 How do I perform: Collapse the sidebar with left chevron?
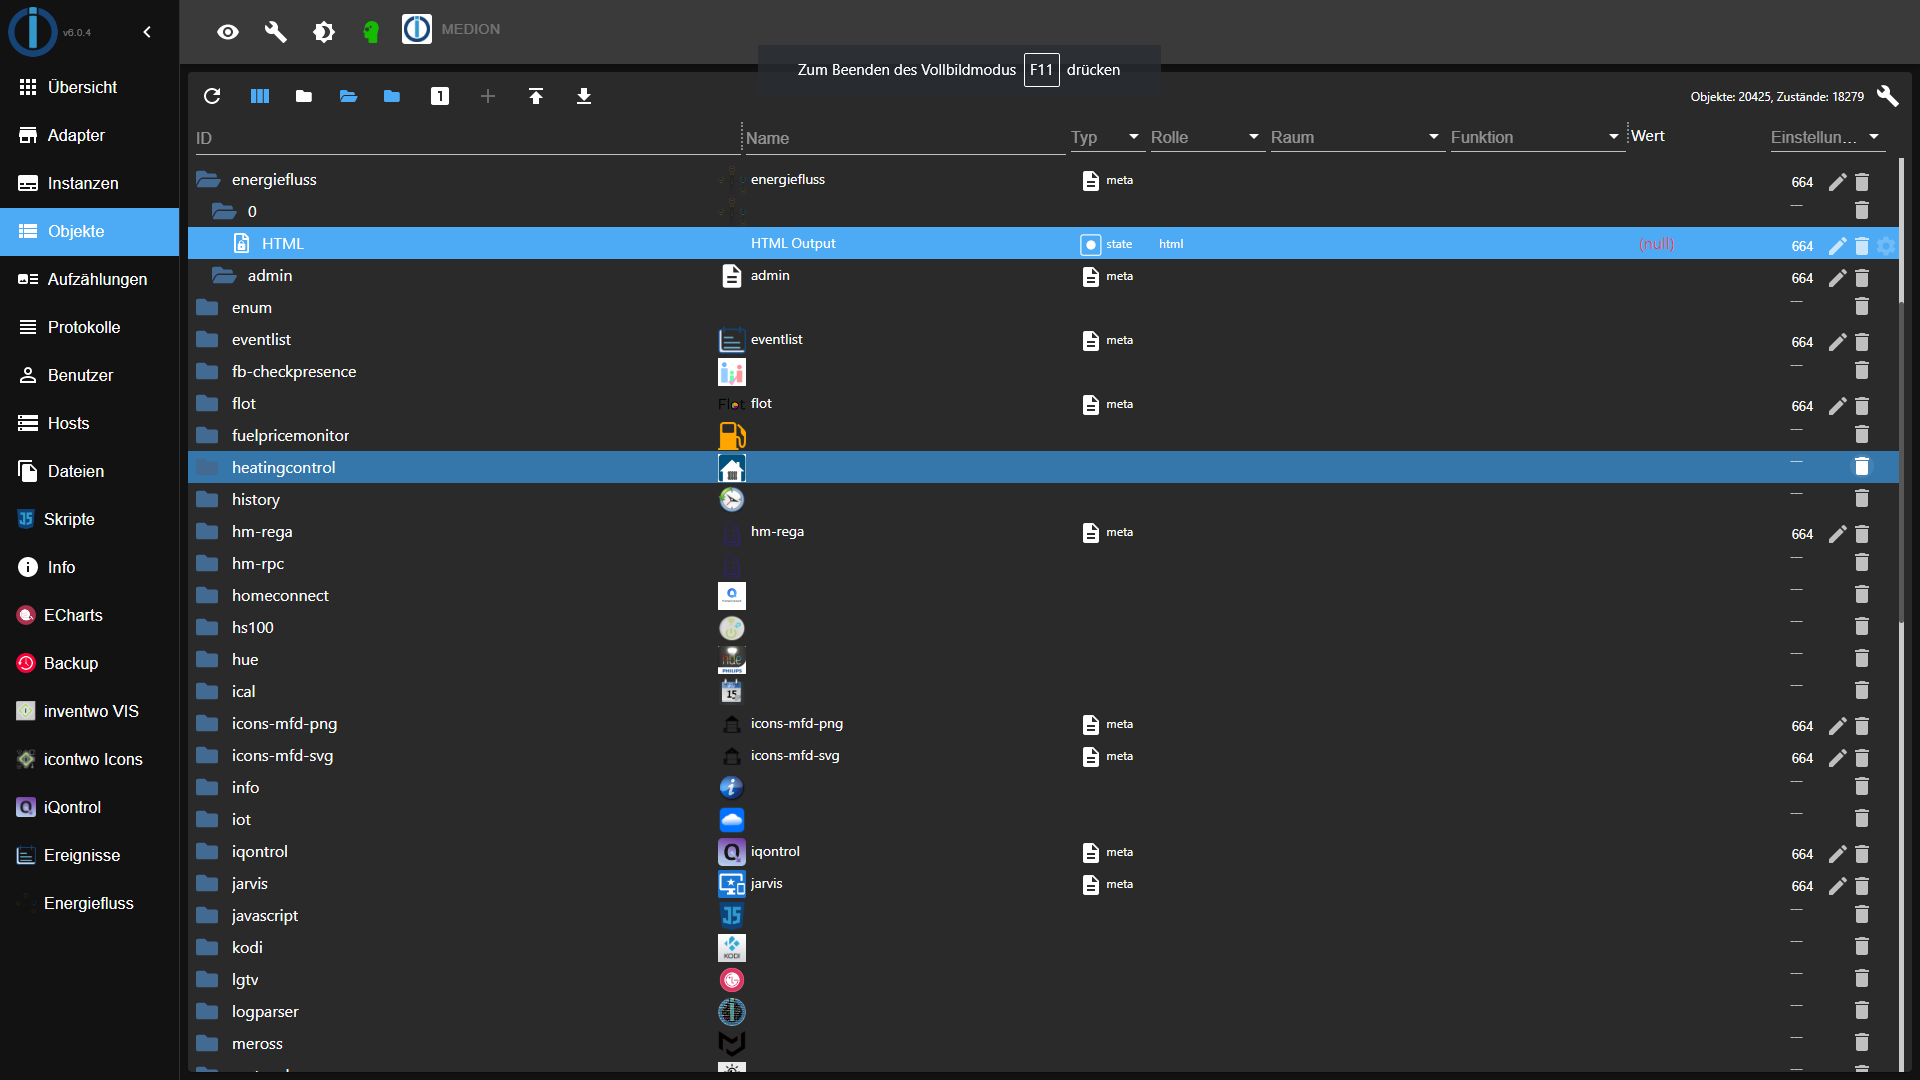(x=147, y=32)
